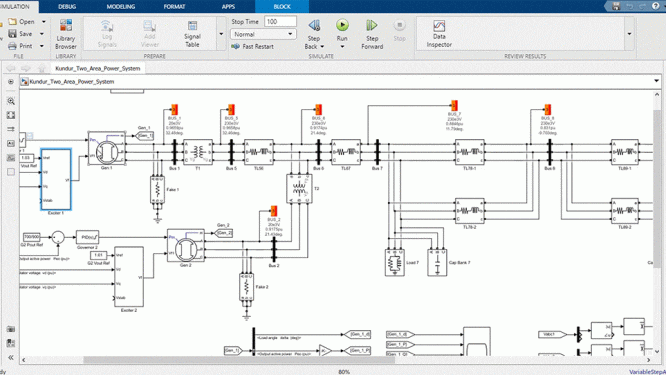The height and width of the screenshot is (375, 666).
Task: Click the vertical canvas scrollbar
Action: click(x=657, y=189)
